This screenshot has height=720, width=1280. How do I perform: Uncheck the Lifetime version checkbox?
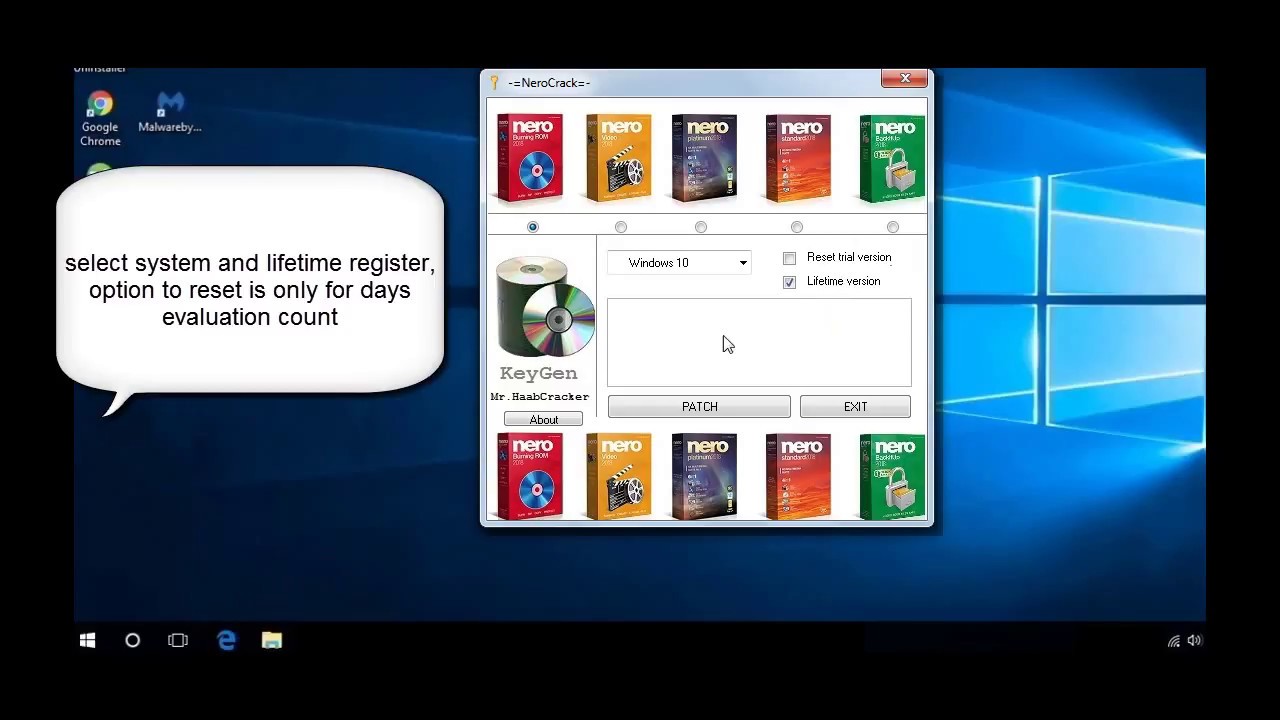pos(790,282)
